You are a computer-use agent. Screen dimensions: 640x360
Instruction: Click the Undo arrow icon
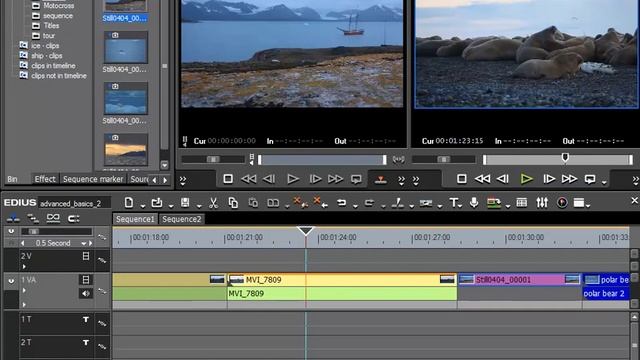(342, 202)
